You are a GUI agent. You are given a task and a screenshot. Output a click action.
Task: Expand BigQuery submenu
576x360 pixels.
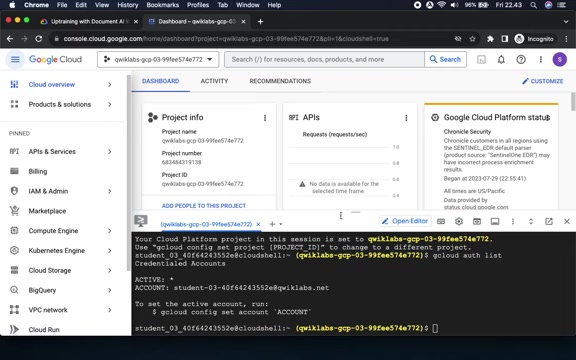(x=109, y=290)
